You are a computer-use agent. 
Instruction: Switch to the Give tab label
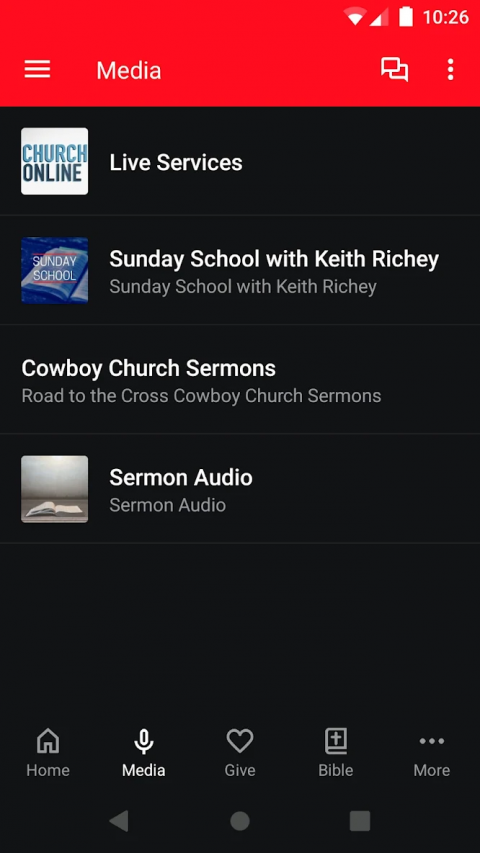click(x=240, y=770)
